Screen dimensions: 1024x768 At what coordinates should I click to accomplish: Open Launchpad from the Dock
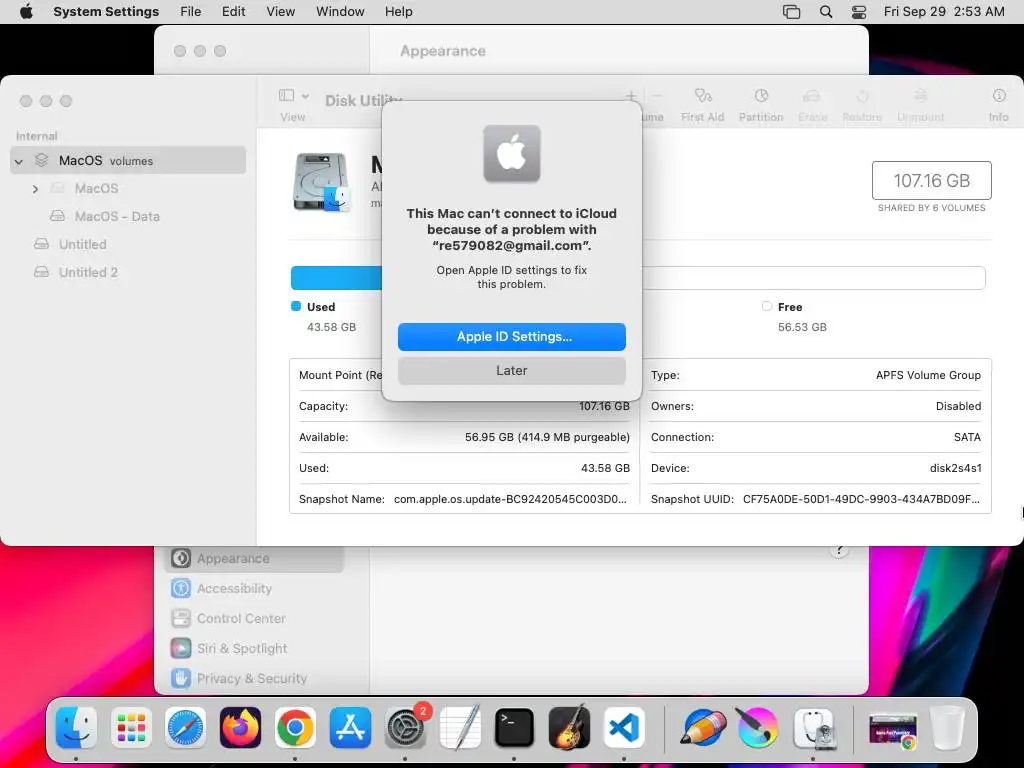[131, 727]
